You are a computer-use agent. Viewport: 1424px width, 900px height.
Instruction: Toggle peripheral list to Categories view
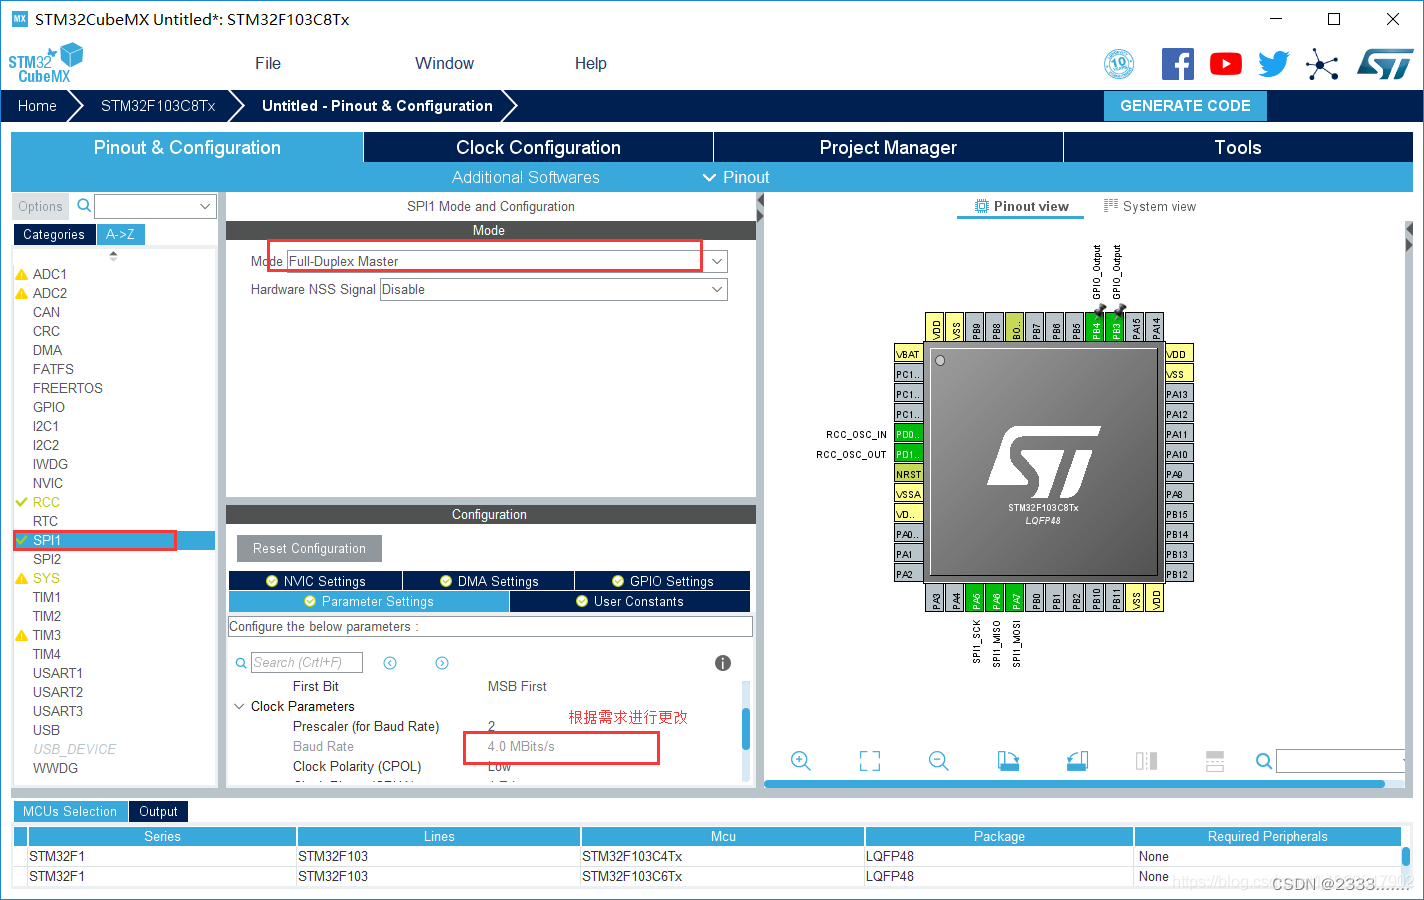click(54, 234)
